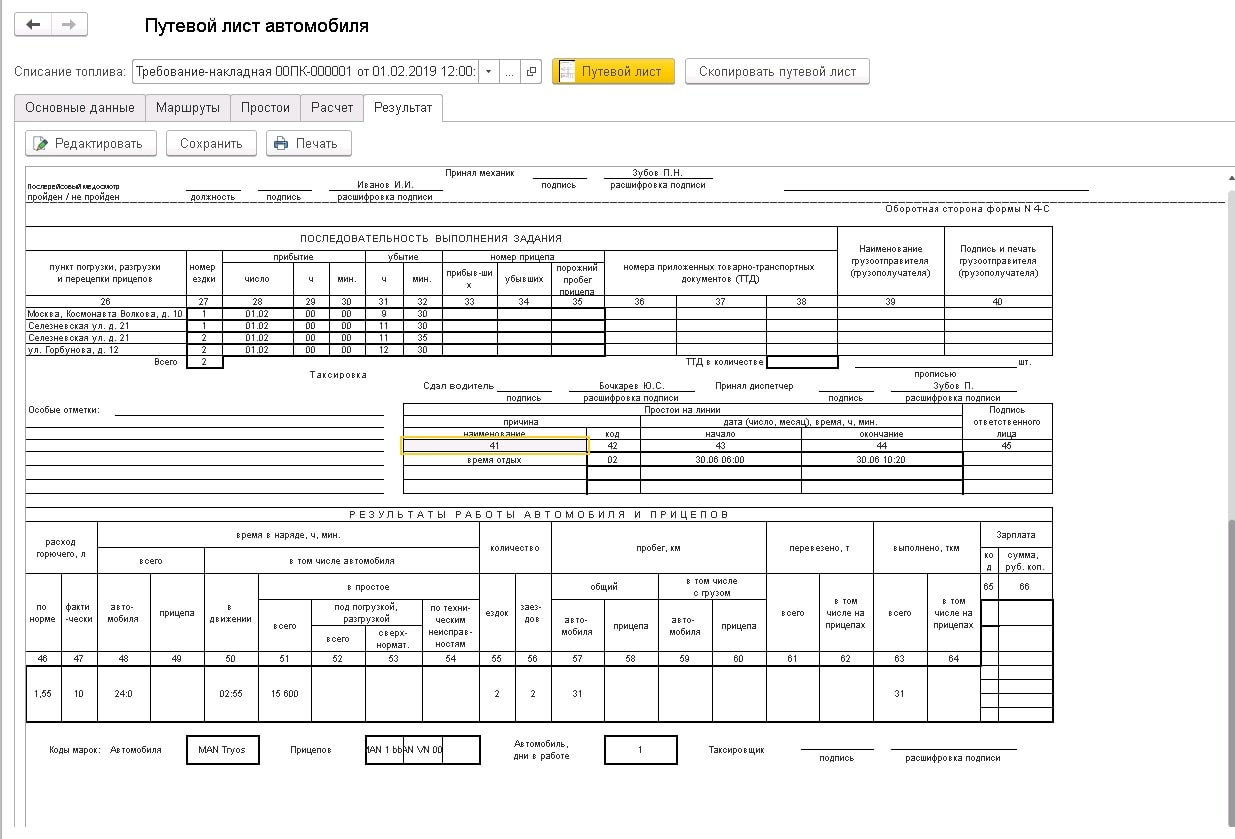This screenshot has width=1235, height=839.
Task: Click the heading 'ПОСЛЕДОВАТЕЛЬНОСТЬ ВЫПОЛНЕНИЯ ЗАДАНИЯ'
Action: click(431, 238)
